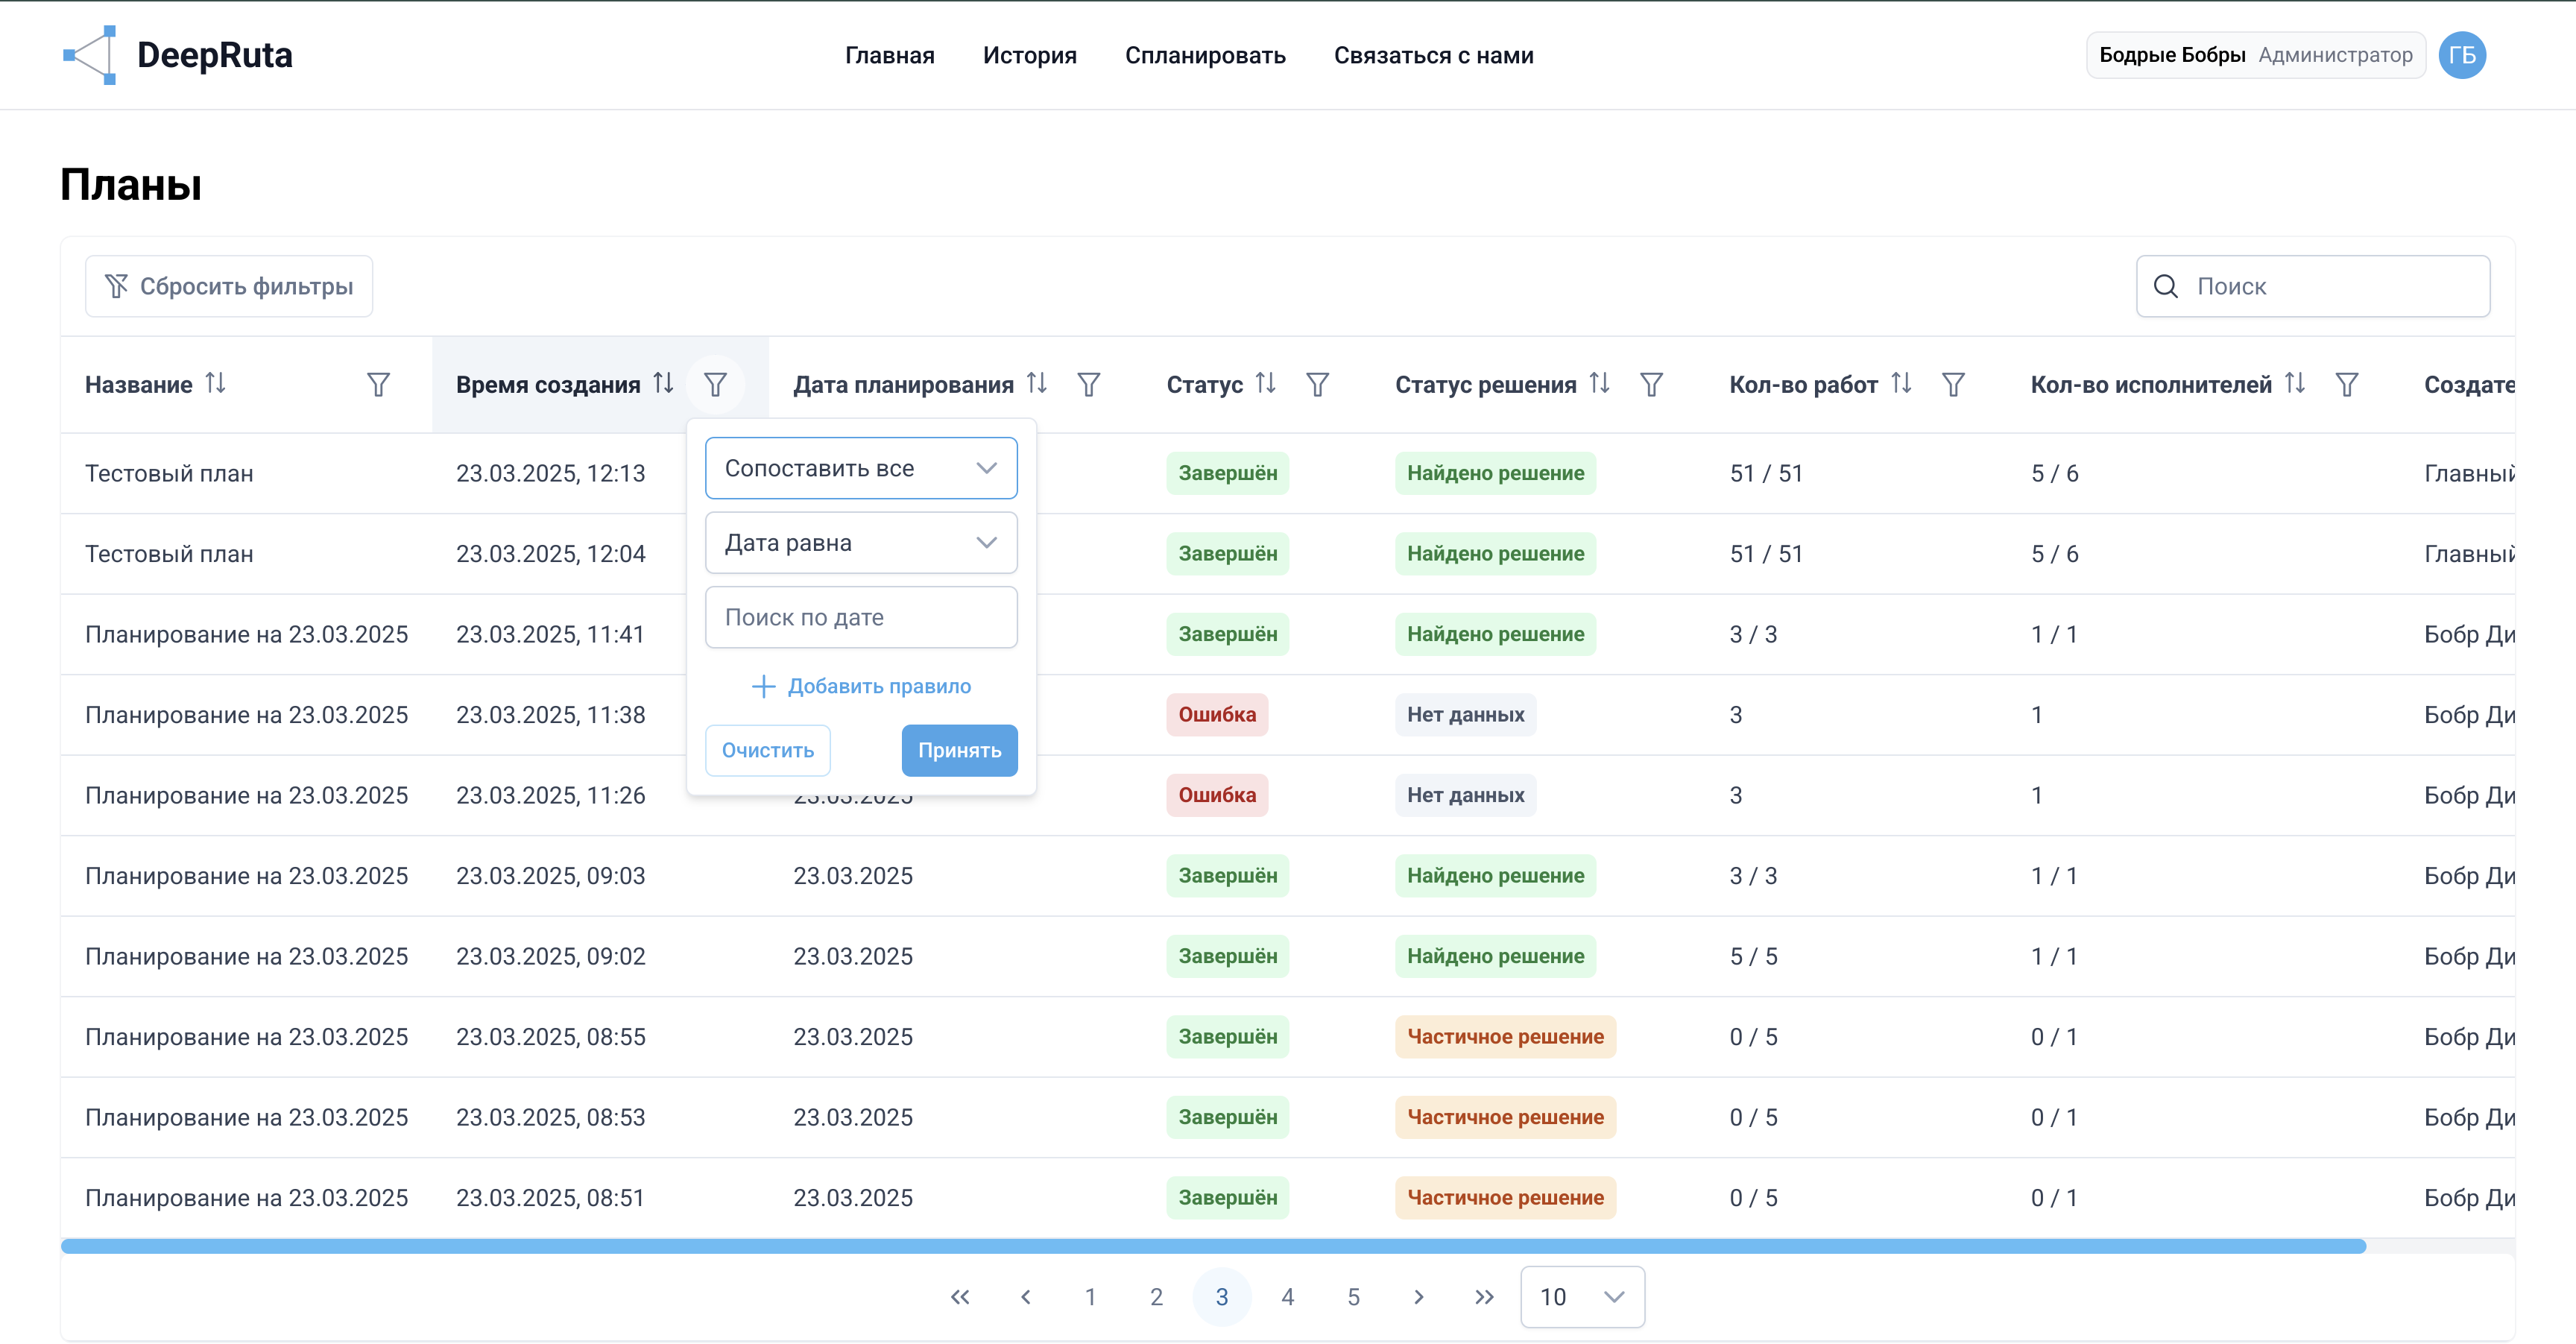This screenshot has width=2576, height=1344.
Task: Click planning date in 09:03 row
Action: pos(853,876)
